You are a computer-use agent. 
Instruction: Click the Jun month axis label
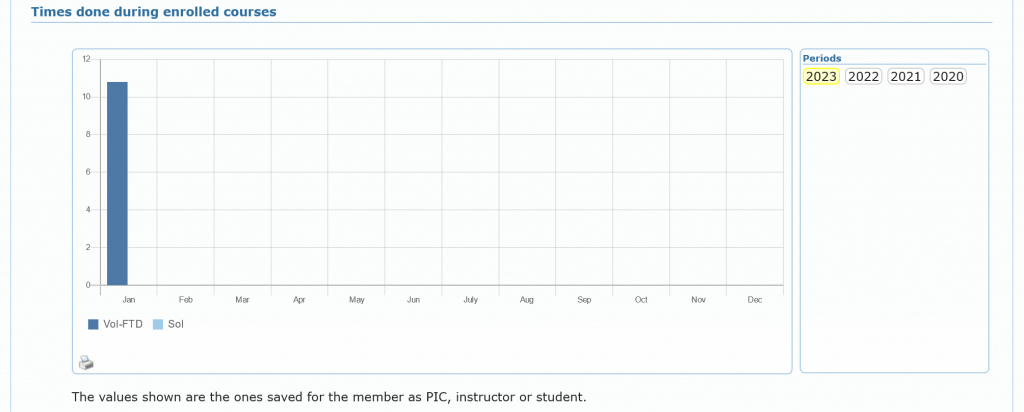click(x=413, y=300)
